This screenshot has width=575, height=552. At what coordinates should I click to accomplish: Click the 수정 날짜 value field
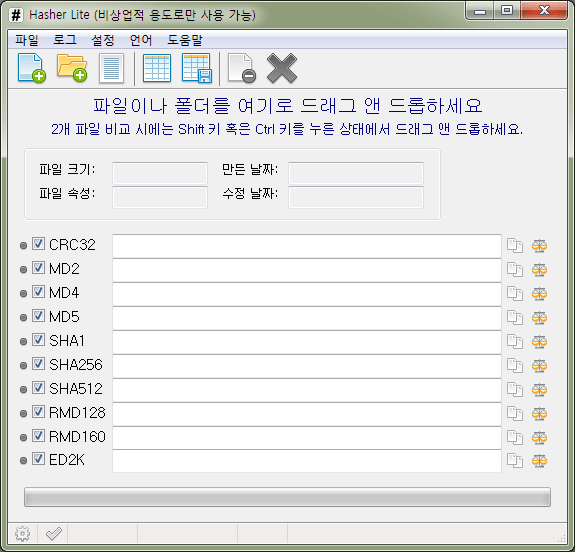pos(356,197)
